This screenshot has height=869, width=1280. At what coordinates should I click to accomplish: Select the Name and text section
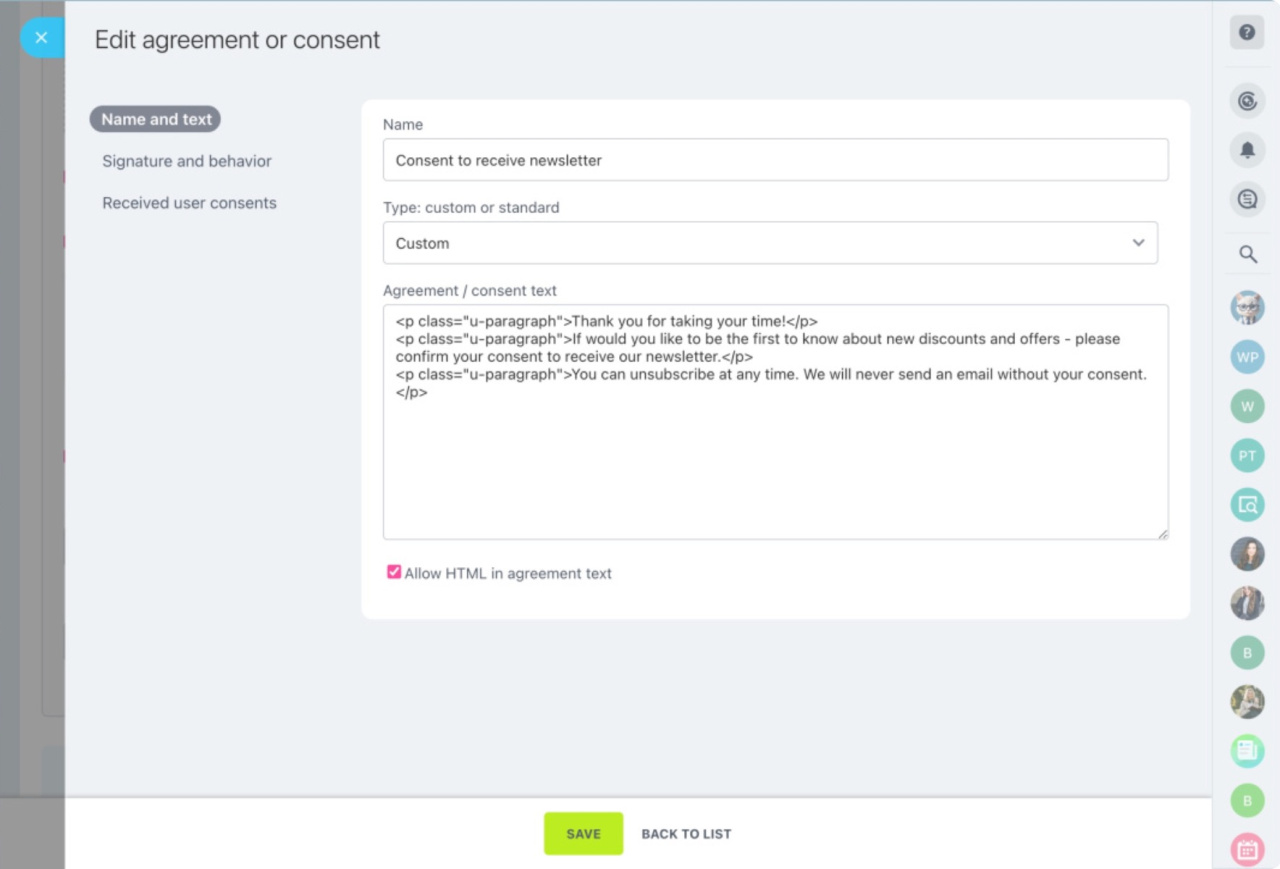[156, 119]
